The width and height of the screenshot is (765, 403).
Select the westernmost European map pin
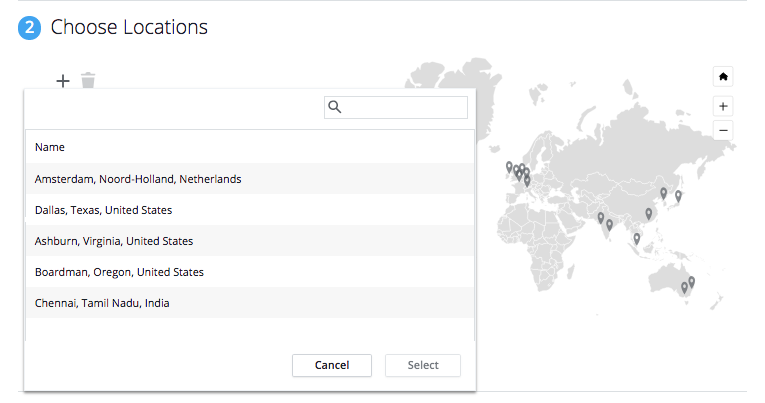click(509, 167)
